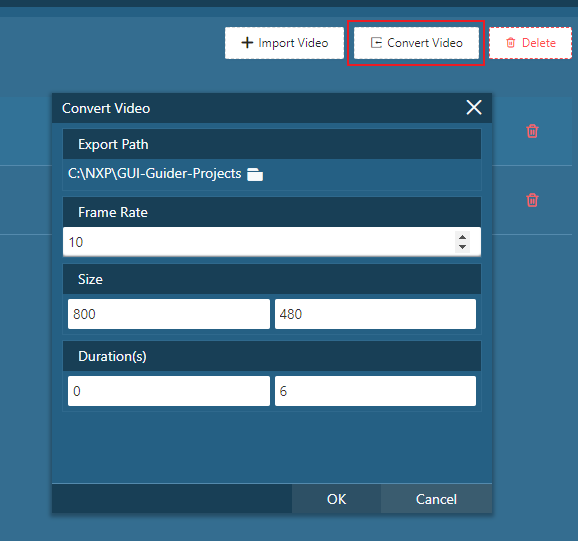Click the lower trash icon behind dialog
Screen dimensions: 578x541
pos(532,200)
